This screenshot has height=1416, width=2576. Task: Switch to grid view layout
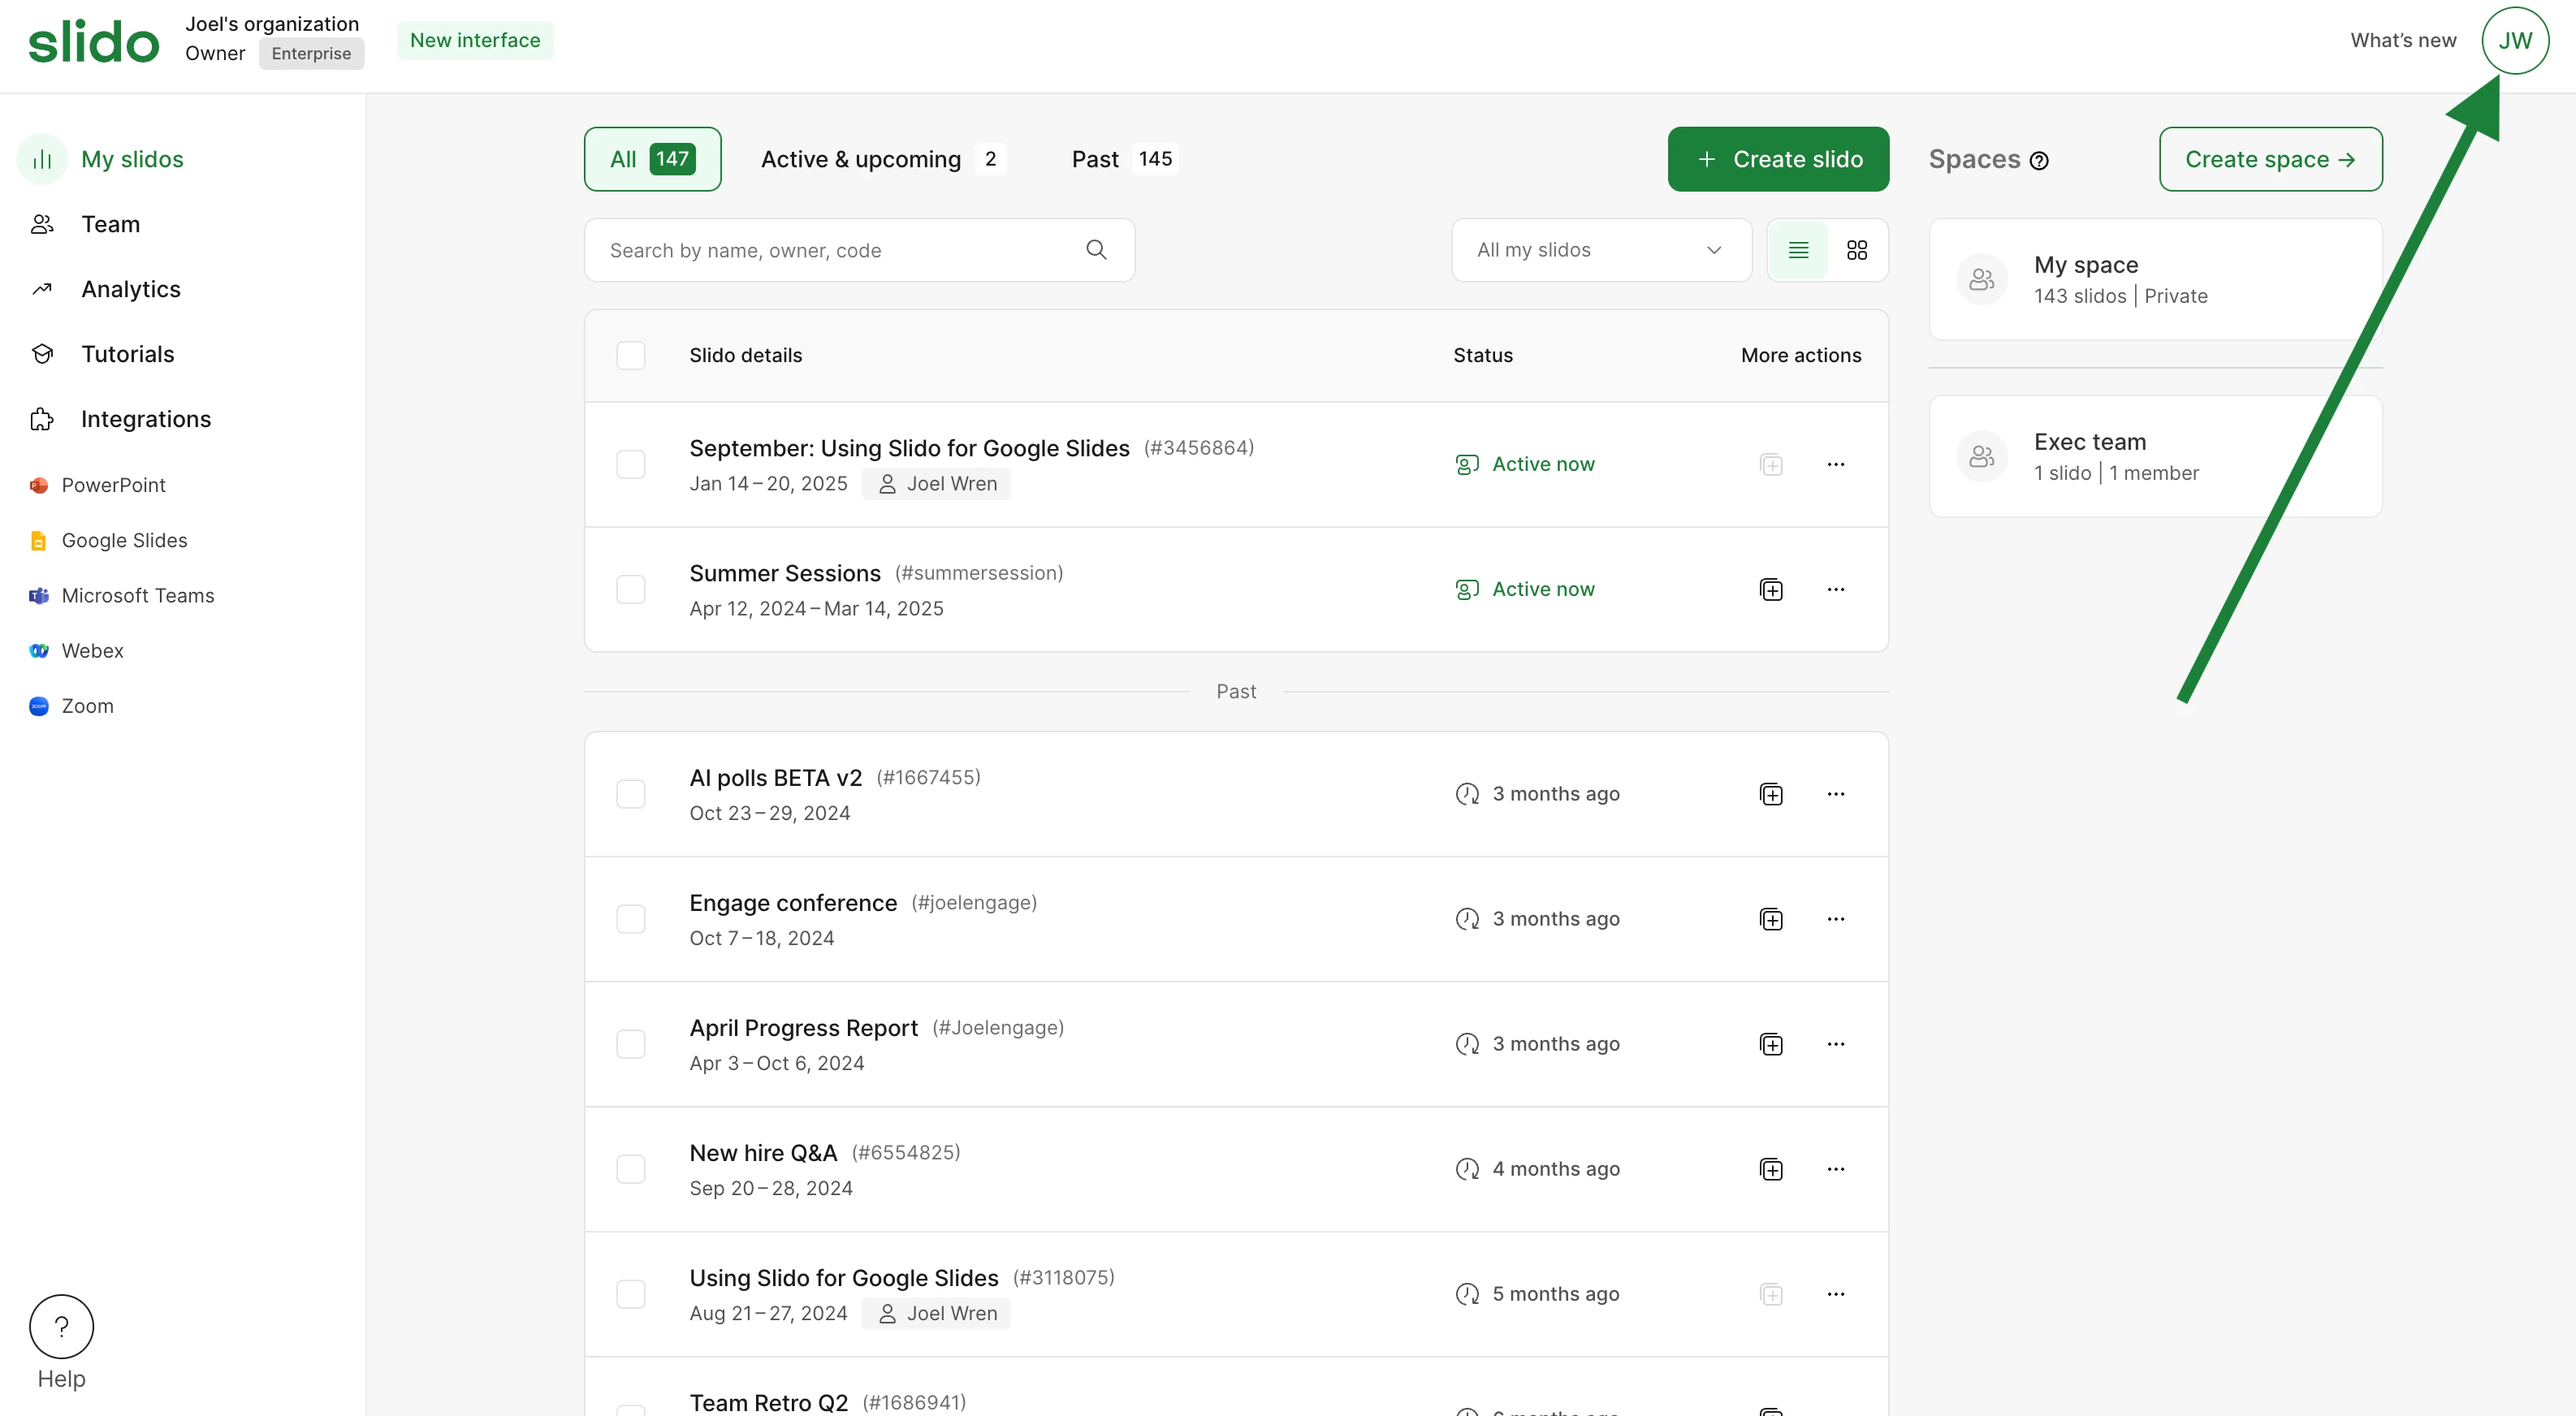pyautogui.click(x=1857, y=250)
